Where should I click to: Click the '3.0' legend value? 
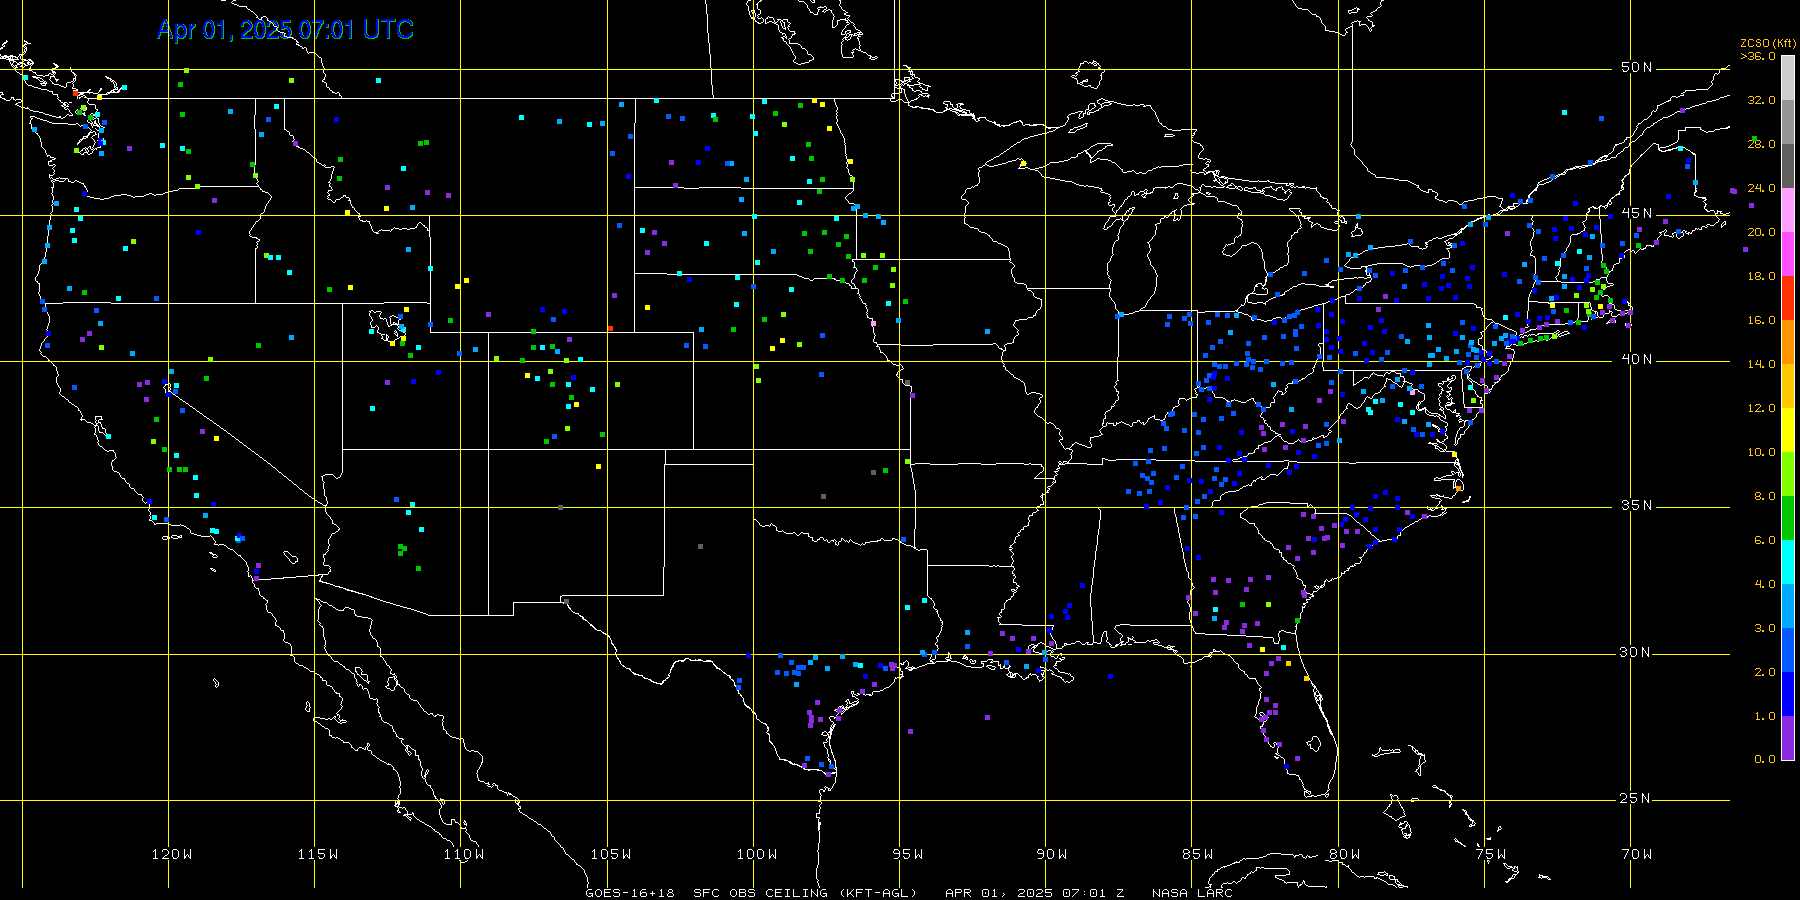1765,628
